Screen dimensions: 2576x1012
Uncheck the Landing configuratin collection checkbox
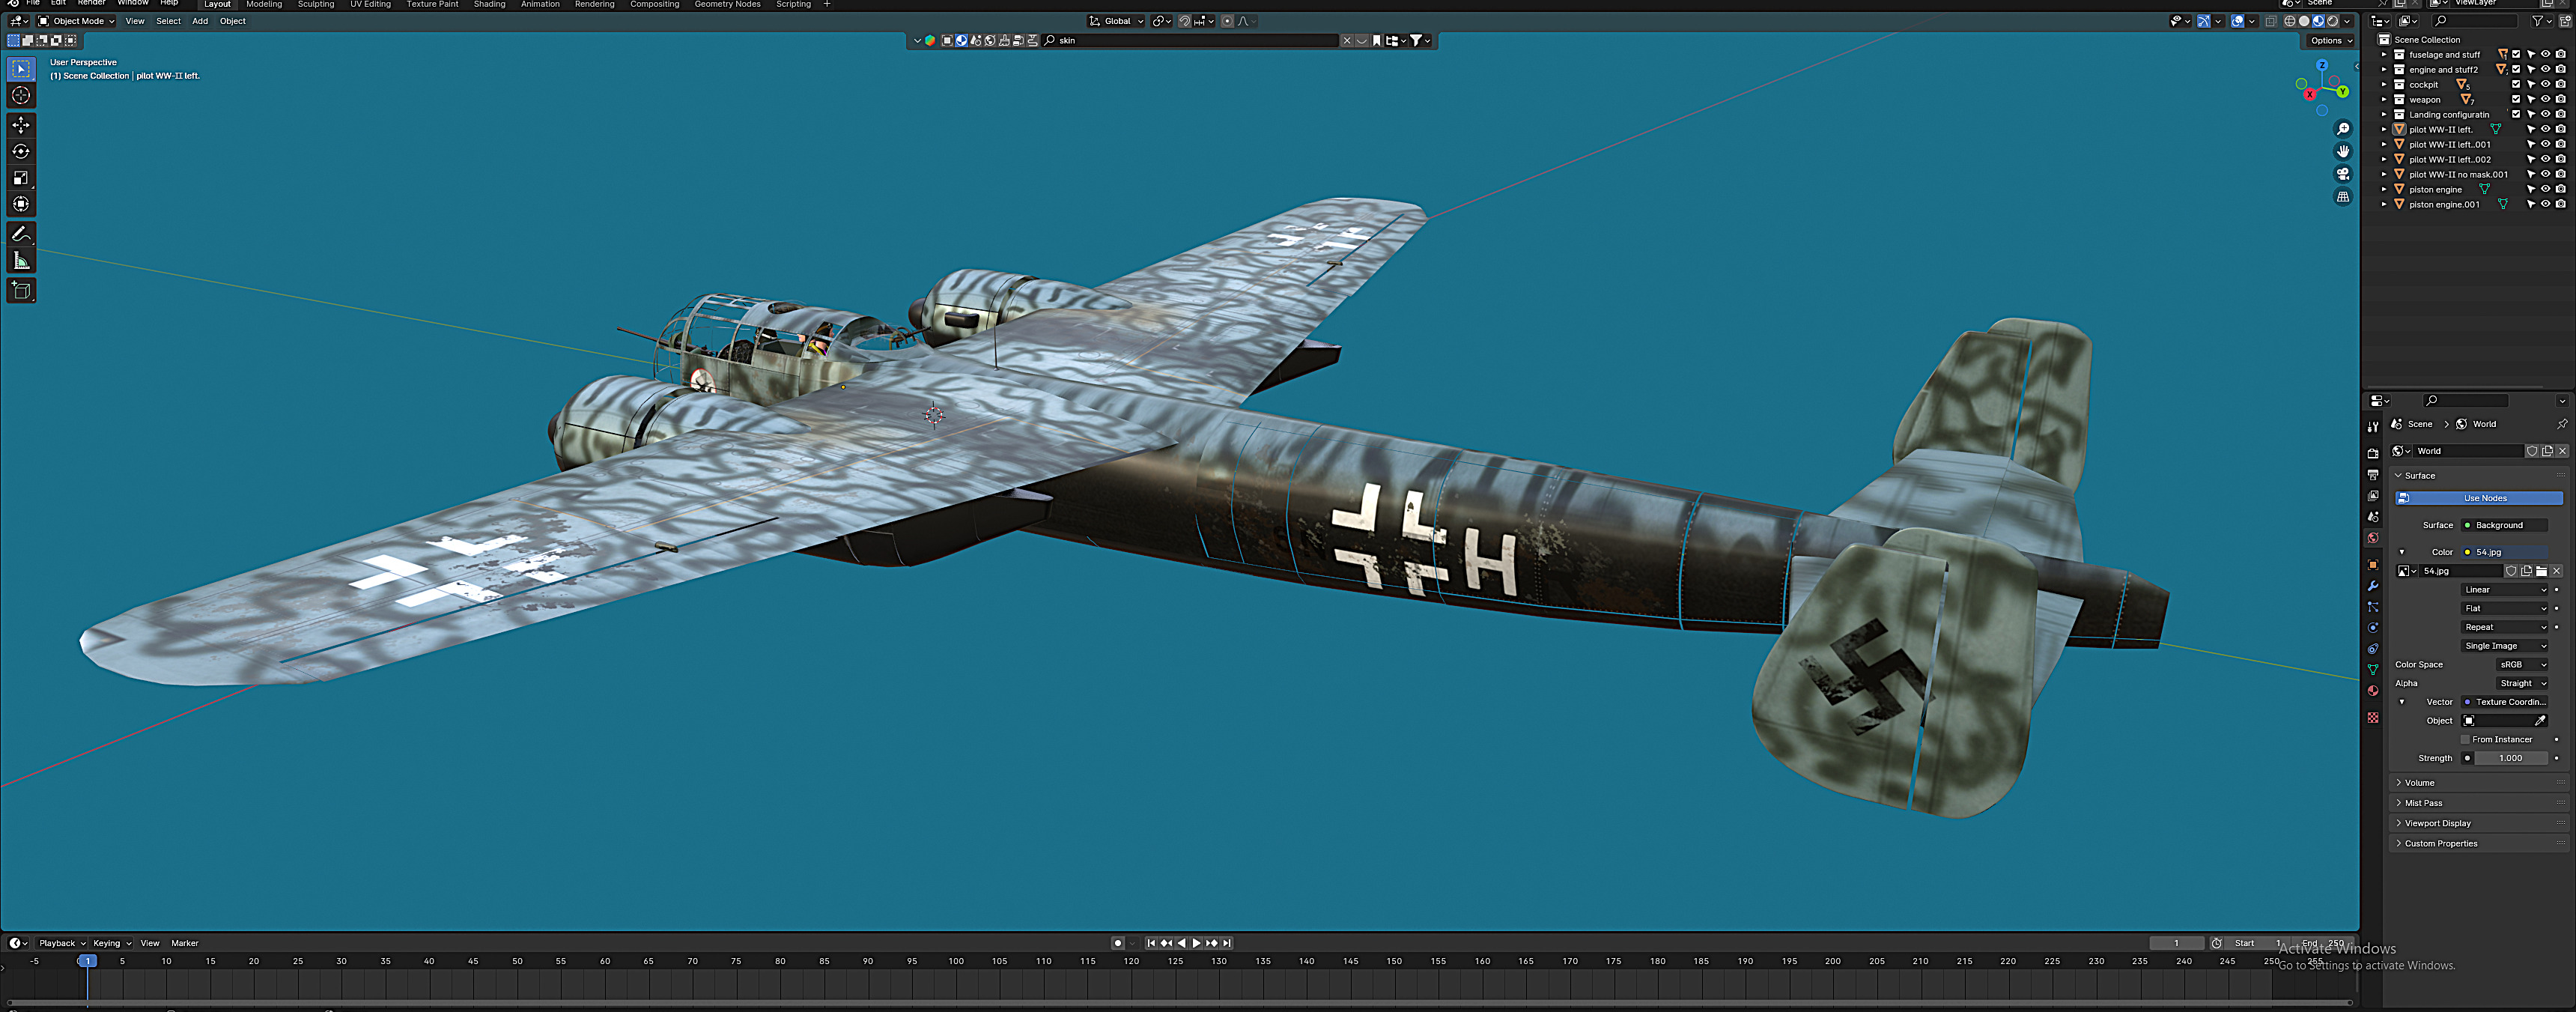(2516, 115)
